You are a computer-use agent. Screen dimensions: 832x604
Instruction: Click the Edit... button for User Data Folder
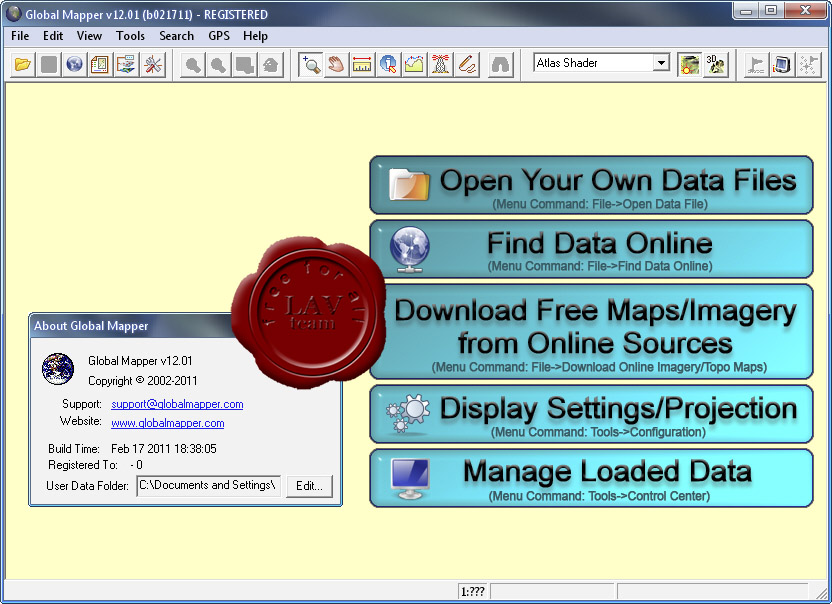(309, 486)
